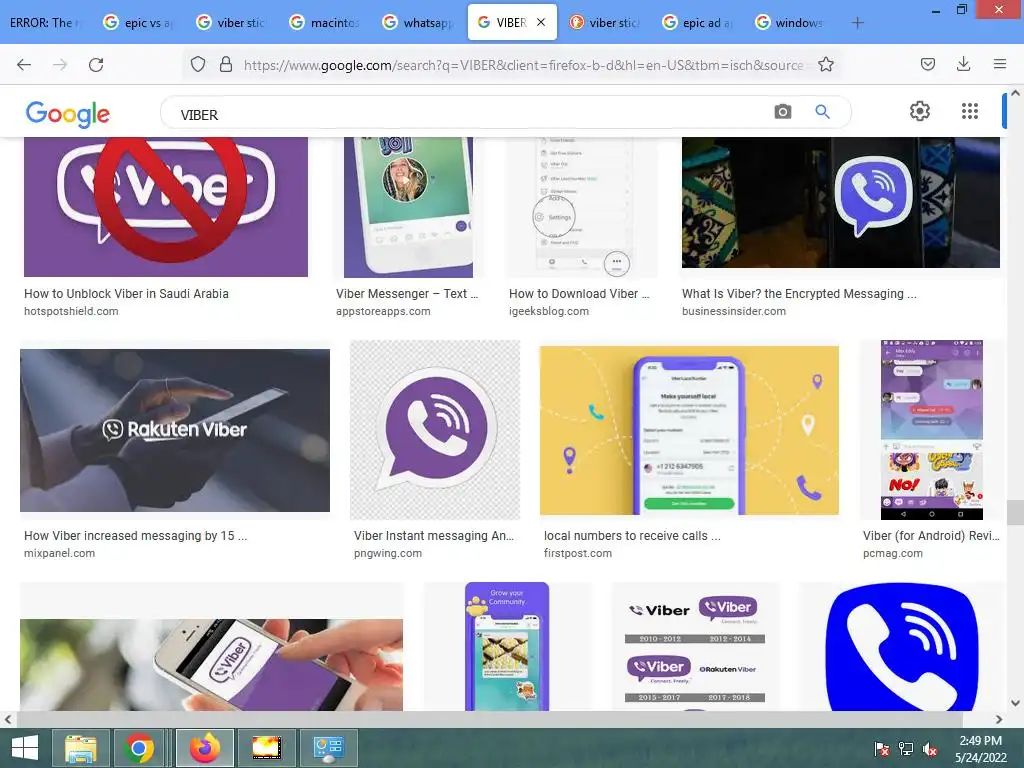Click the forward navigation arrow
This screenshot has width=1024, height=768.
pos(60,65)
